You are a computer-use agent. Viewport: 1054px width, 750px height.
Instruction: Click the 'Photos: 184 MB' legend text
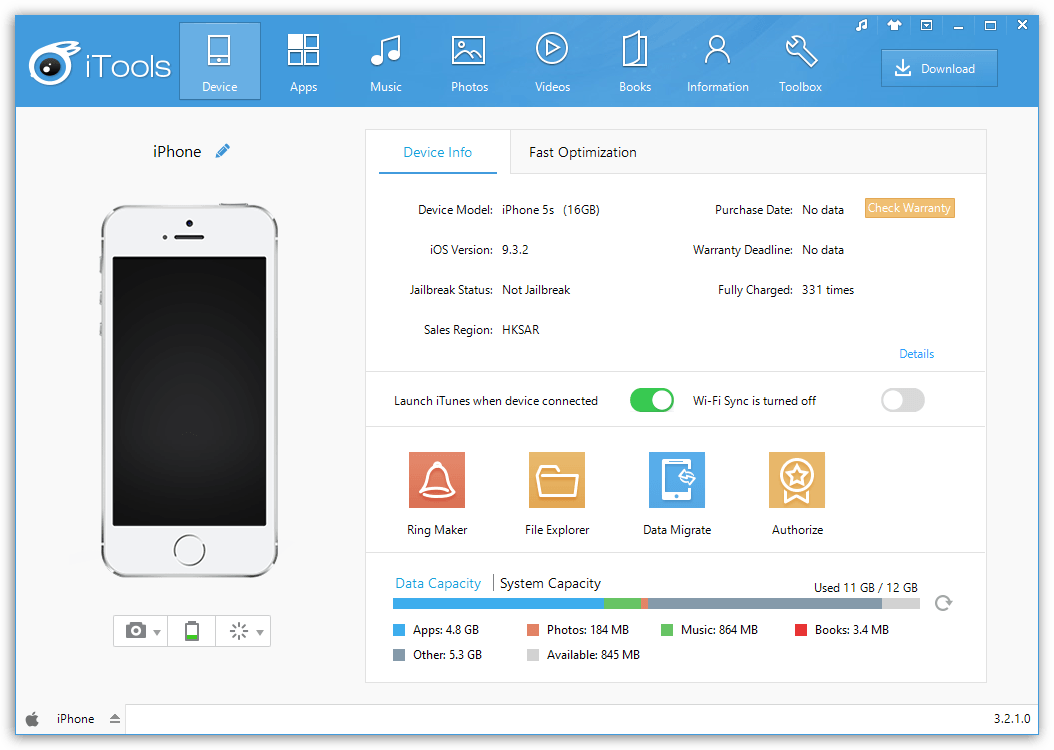[587, 630]
